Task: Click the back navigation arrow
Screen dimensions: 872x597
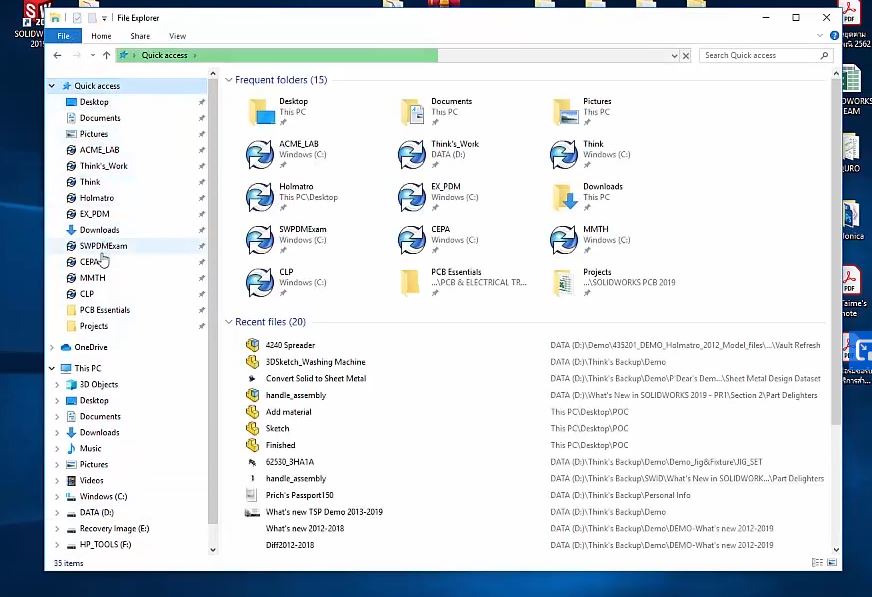Action: (x=57, y=55)
